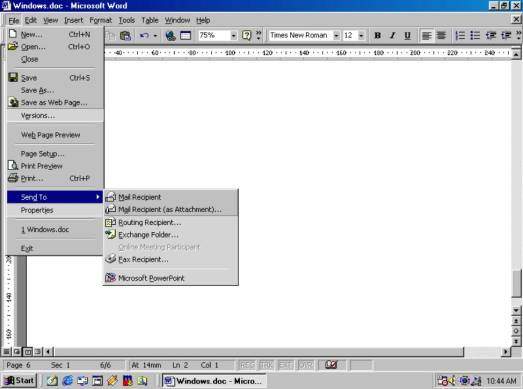This screenshot has width=523, height=389.
Task: Open the Web Toolbar globe icon
Action: pyautogui.click(x=170, y=35)
